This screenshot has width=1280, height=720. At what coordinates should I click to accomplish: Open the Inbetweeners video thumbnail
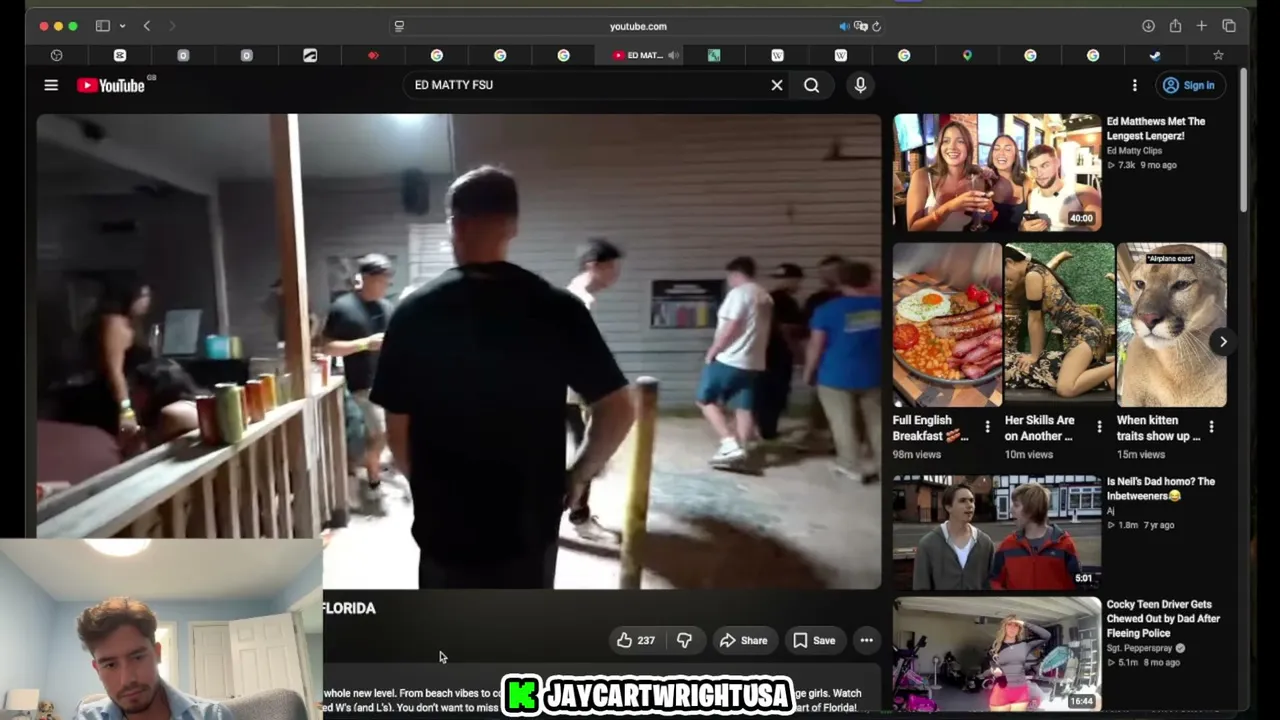[x=997, y=532]
